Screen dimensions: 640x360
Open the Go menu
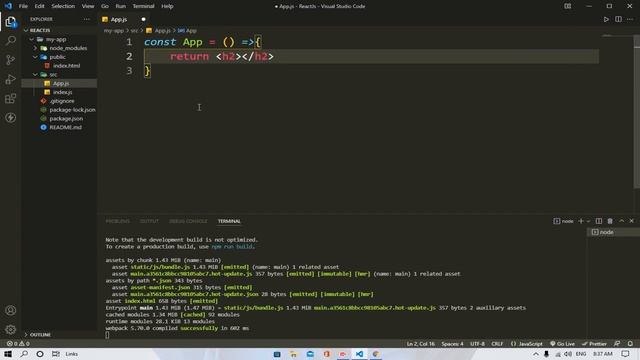click(105, 6)
